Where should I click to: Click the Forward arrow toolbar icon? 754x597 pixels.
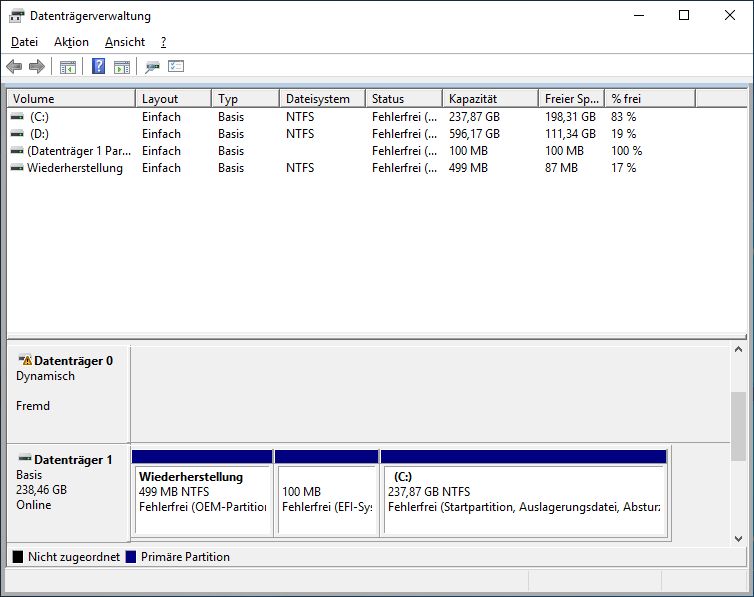[x=37, y=66]
